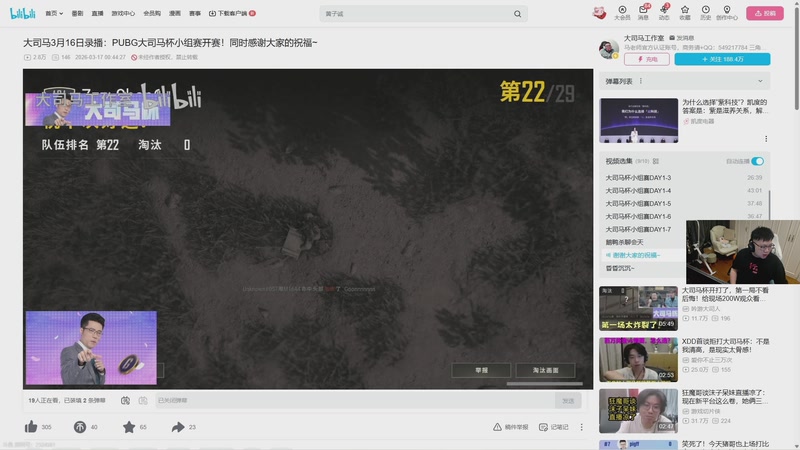Screen dimensions: 800x450
Task: Focus the danmaku input field
Action: (x=355, y=401)
